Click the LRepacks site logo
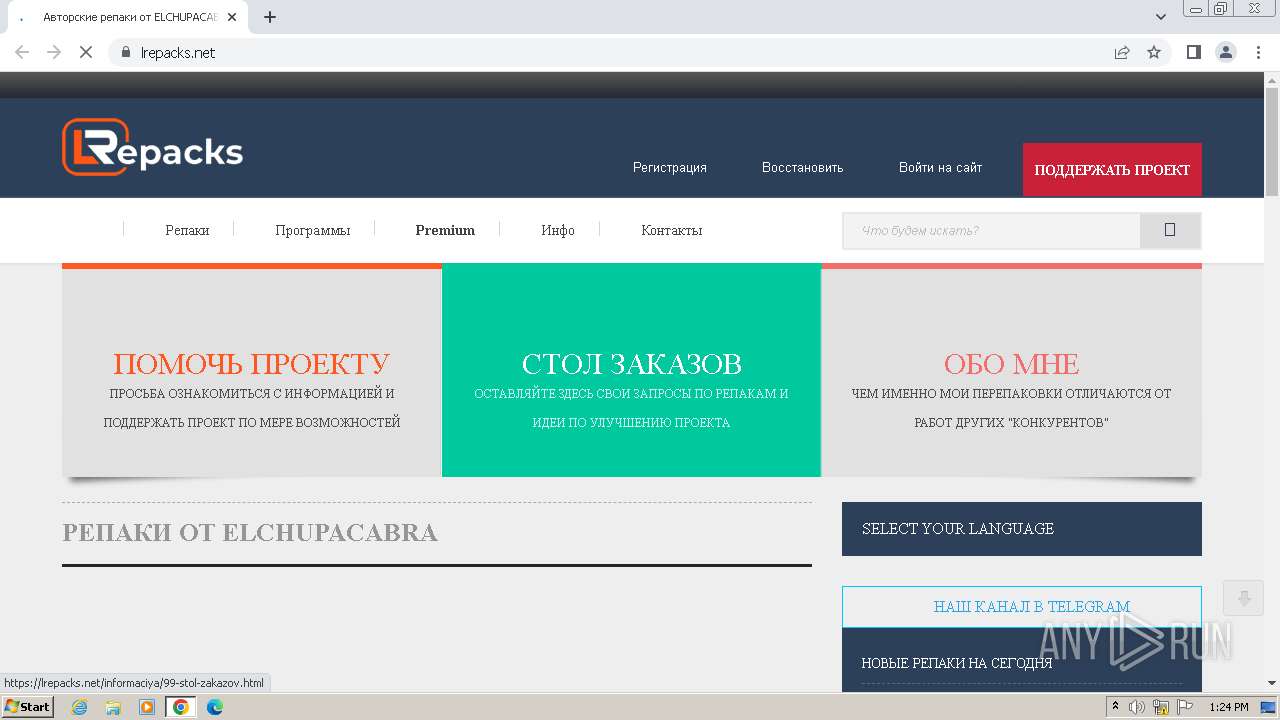This screenshot has width=1280, height=720. click(152, 148)
